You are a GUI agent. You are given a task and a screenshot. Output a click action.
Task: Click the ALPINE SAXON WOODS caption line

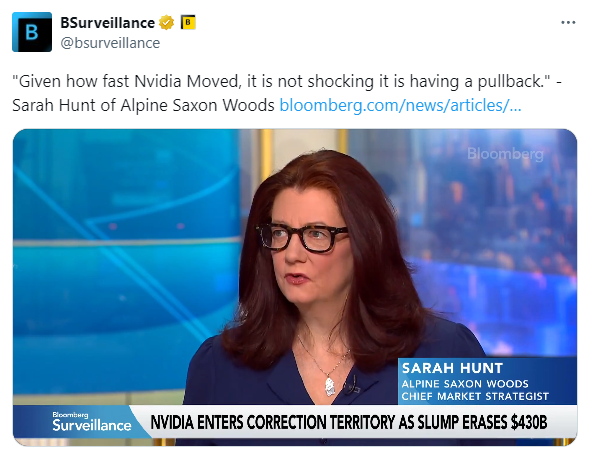[465, 384]
